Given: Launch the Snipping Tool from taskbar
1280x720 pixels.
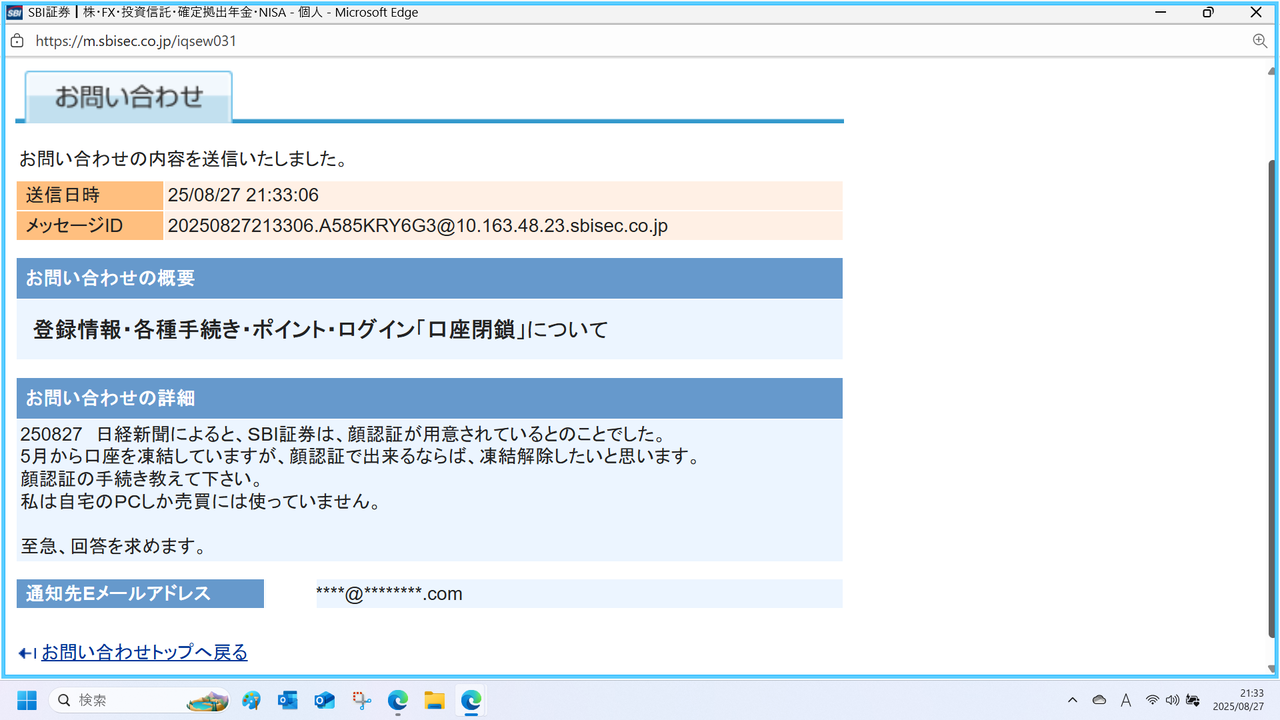Looking at the screenshot, I should tap(361, 700).
